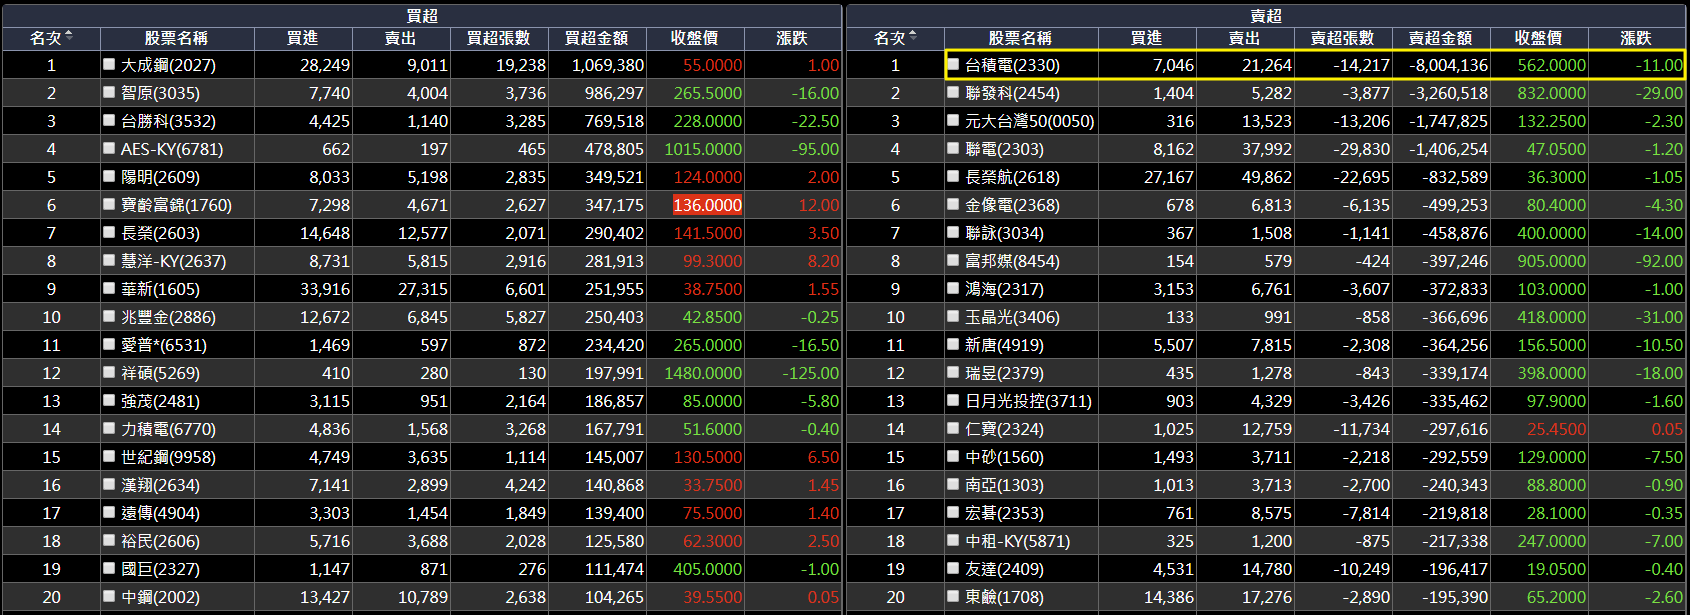The image size is (1690, 615).
Task: Toggle the checkbox for 中鋼(2002)
Action: (109, 596)
